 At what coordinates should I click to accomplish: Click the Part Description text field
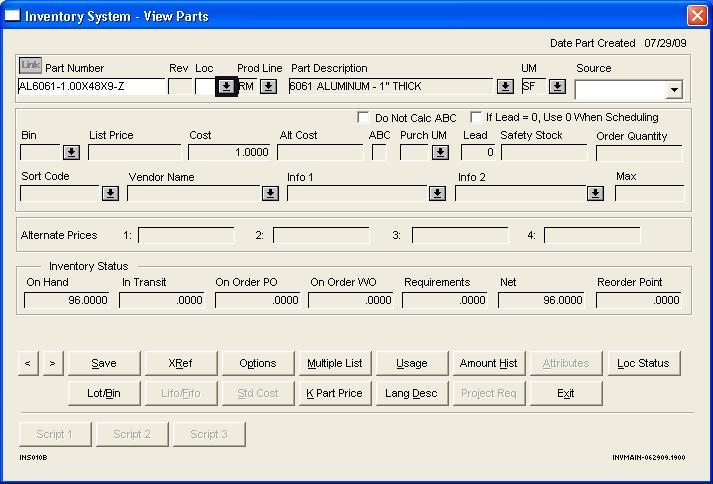click(x=391, y=86)
